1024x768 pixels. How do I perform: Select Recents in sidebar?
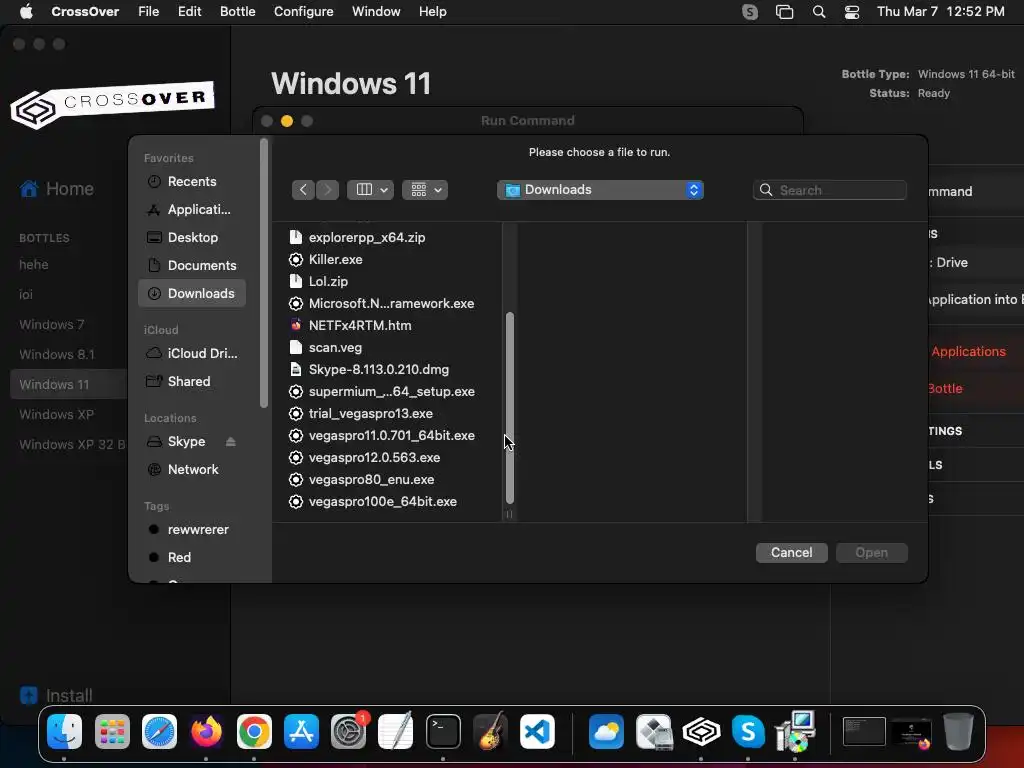click(x=192, y=182)
